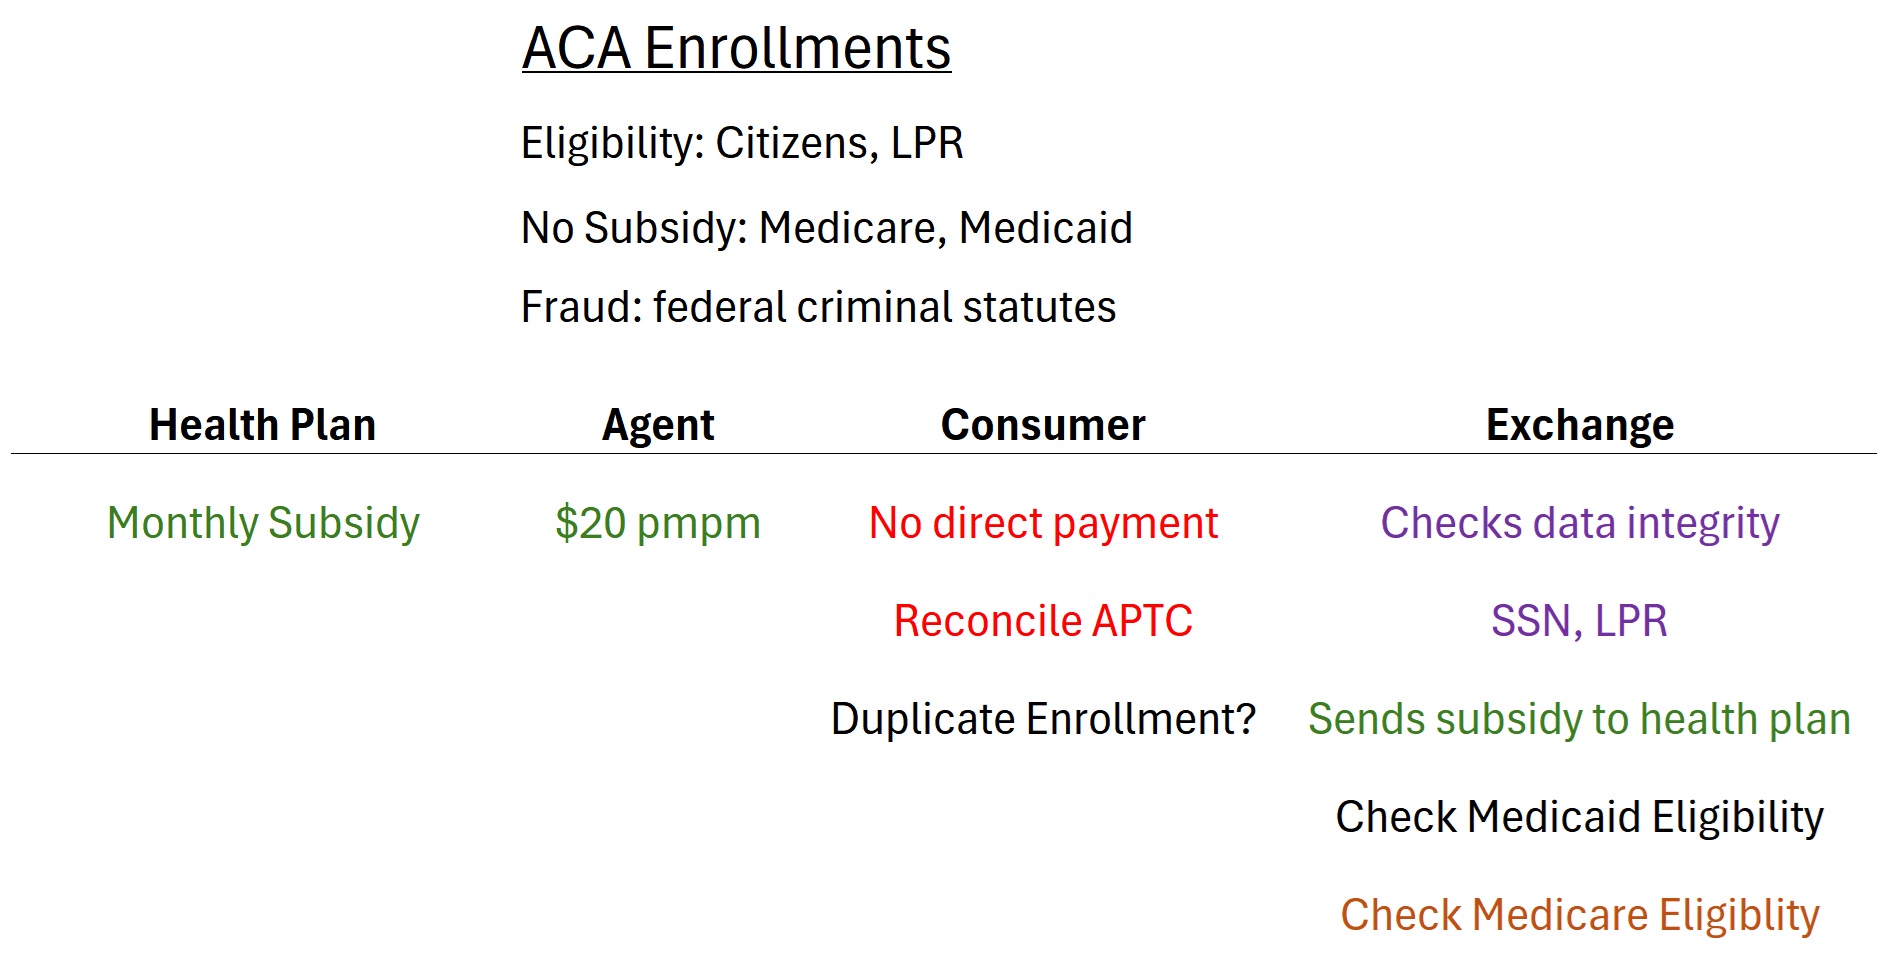The width and height of the screenshot is (1897, 972).
Task: Click the $20 pmpm entry
Action: (658, 524)
